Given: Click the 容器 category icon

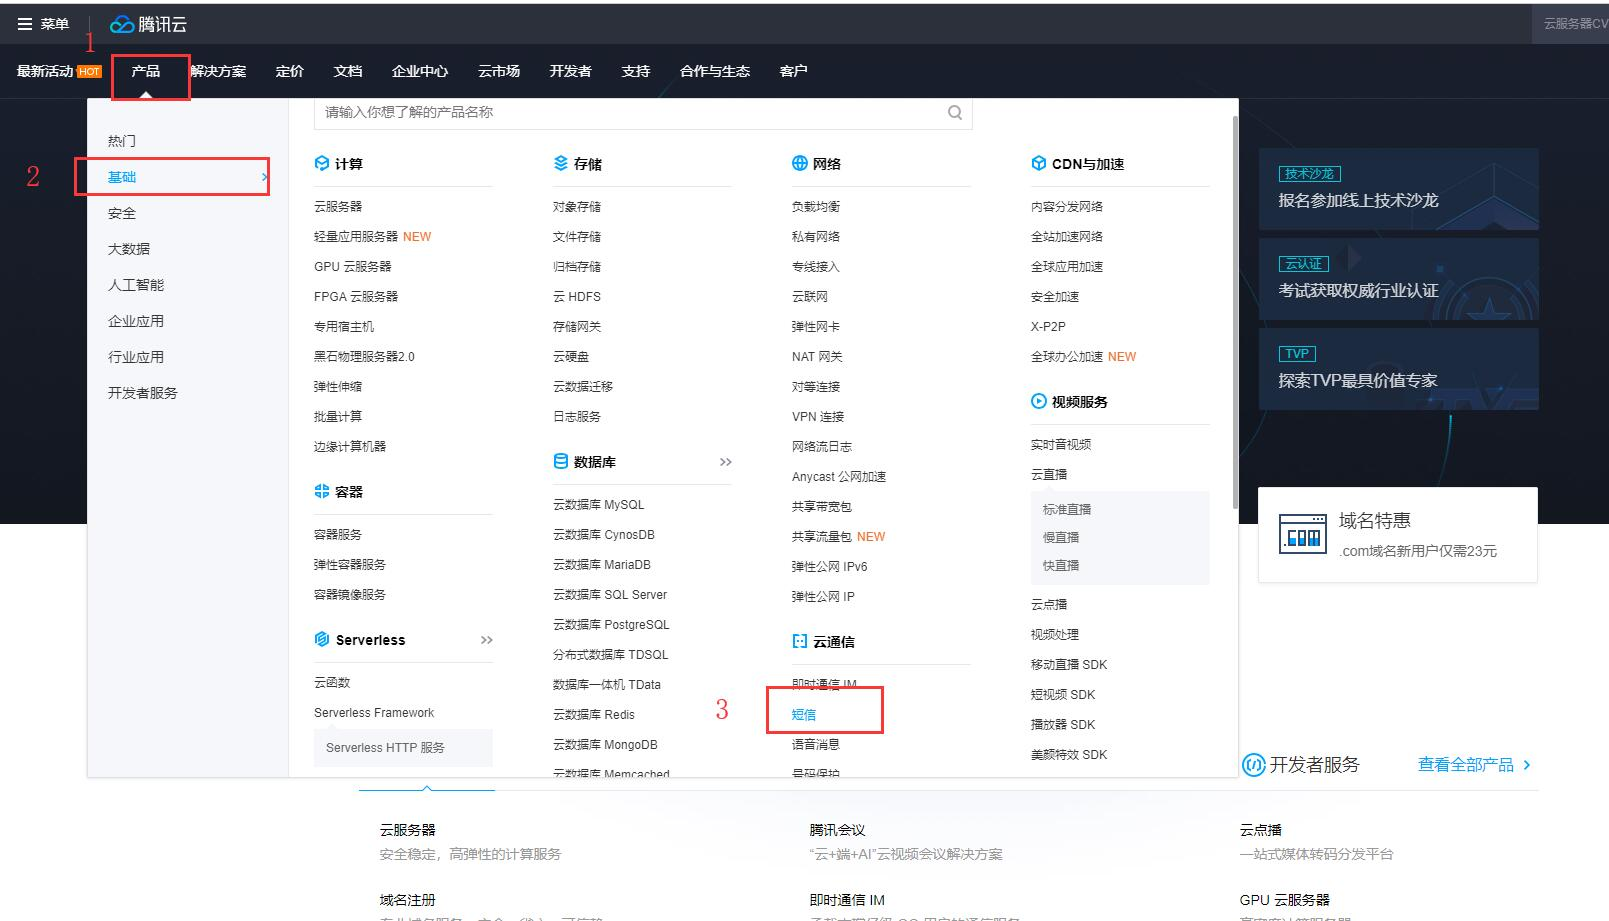Looking at the screenshot, I should point(322,492).
